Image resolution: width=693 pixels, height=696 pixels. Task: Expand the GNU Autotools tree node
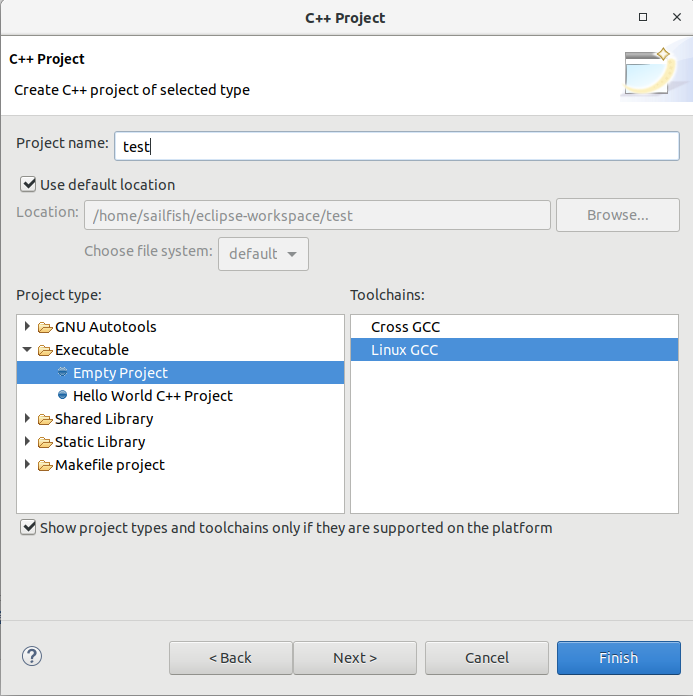tap(28, 327)
